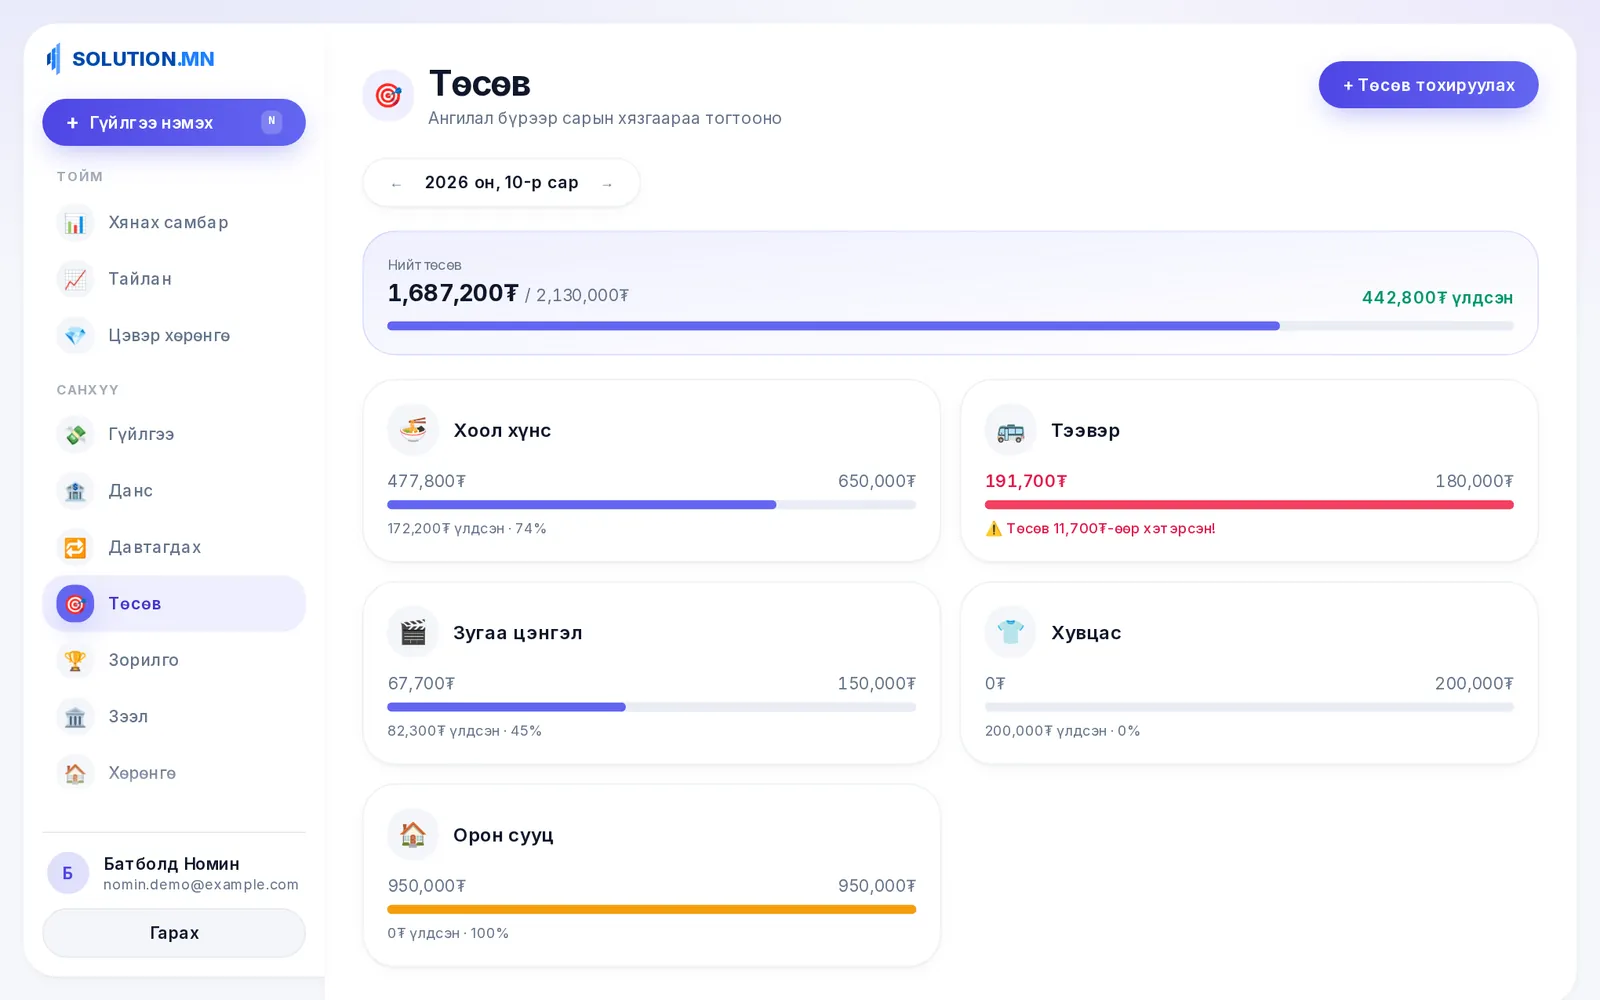The height and width of the screenshot is (1000, 1600).
Task: Click the 2026 он, 10-р сар label
Action: tap(502, 182)
